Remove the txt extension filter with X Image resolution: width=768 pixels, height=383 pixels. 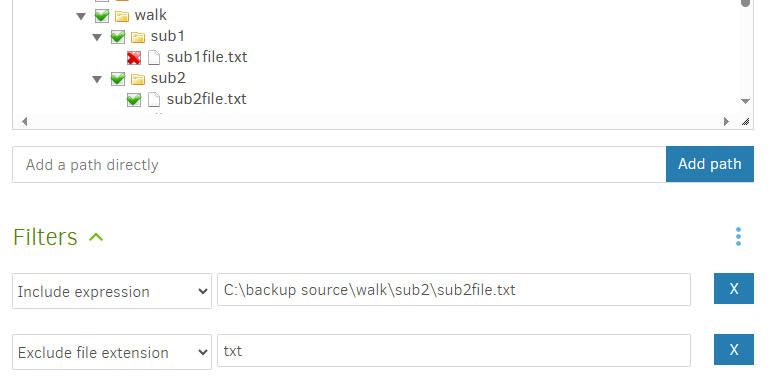(x=734, y=349)
